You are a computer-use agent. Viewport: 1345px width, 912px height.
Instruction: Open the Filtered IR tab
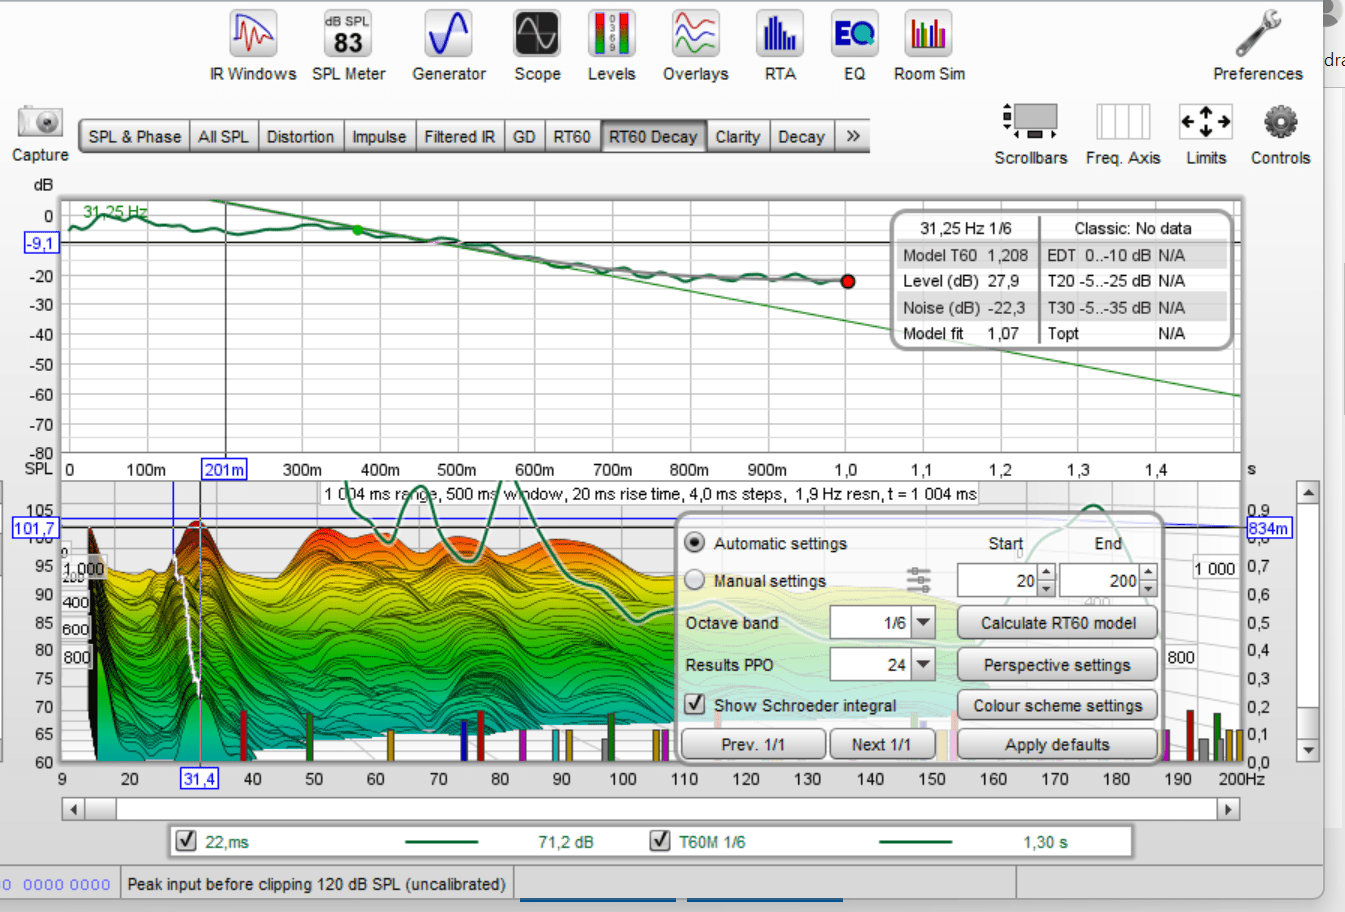pos(459,137)
